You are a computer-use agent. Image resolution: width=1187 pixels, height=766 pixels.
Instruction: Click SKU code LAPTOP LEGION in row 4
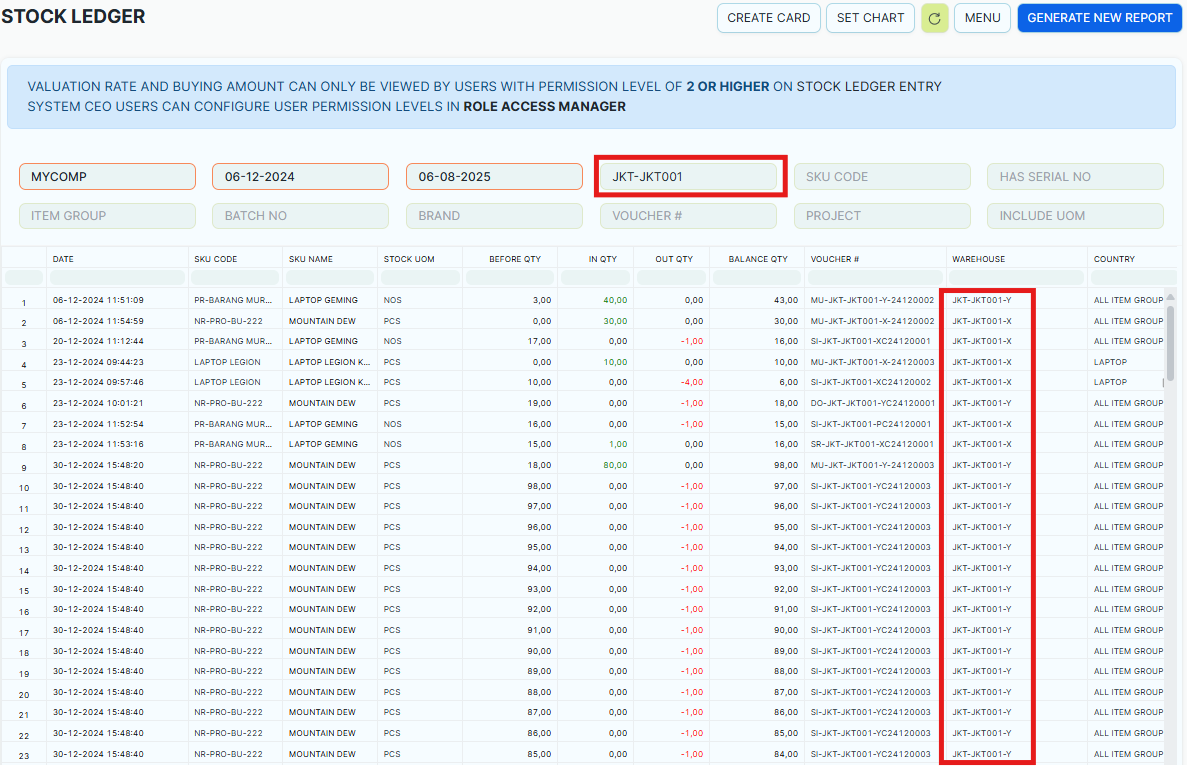click(x=227, y=362)
